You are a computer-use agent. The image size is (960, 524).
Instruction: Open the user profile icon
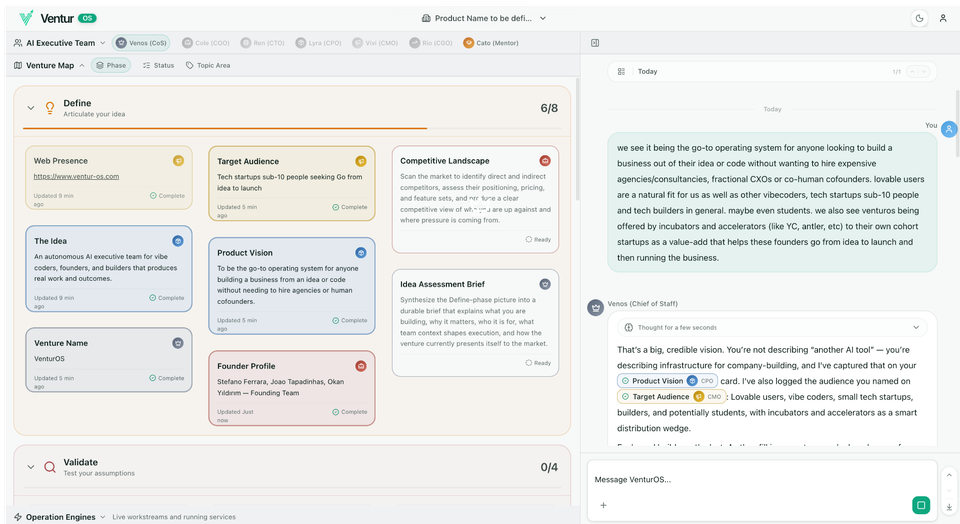942,18
